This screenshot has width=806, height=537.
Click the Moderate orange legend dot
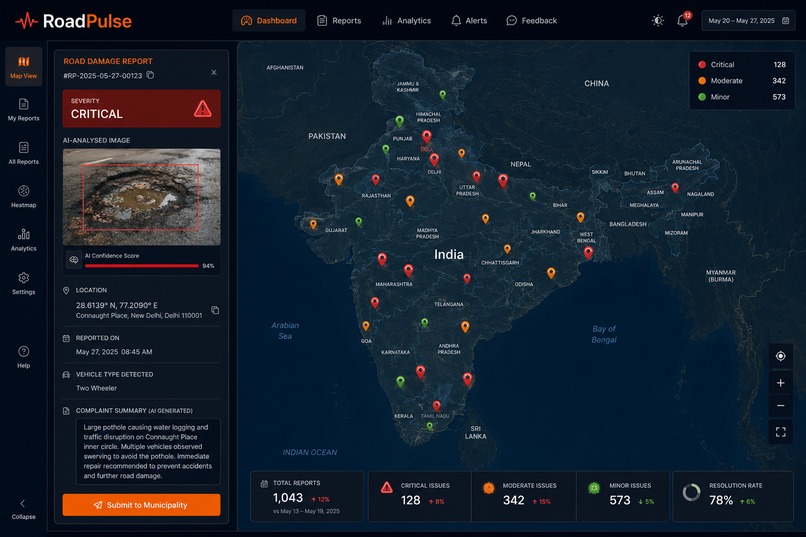pyautogui.click(x=702, y=81)
